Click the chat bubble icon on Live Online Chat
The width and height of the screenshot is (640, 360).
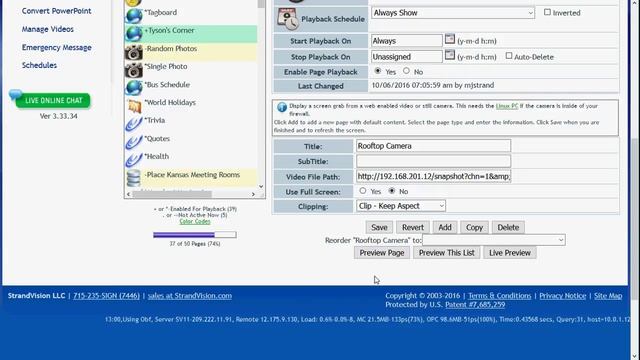(x=16, y=94)
